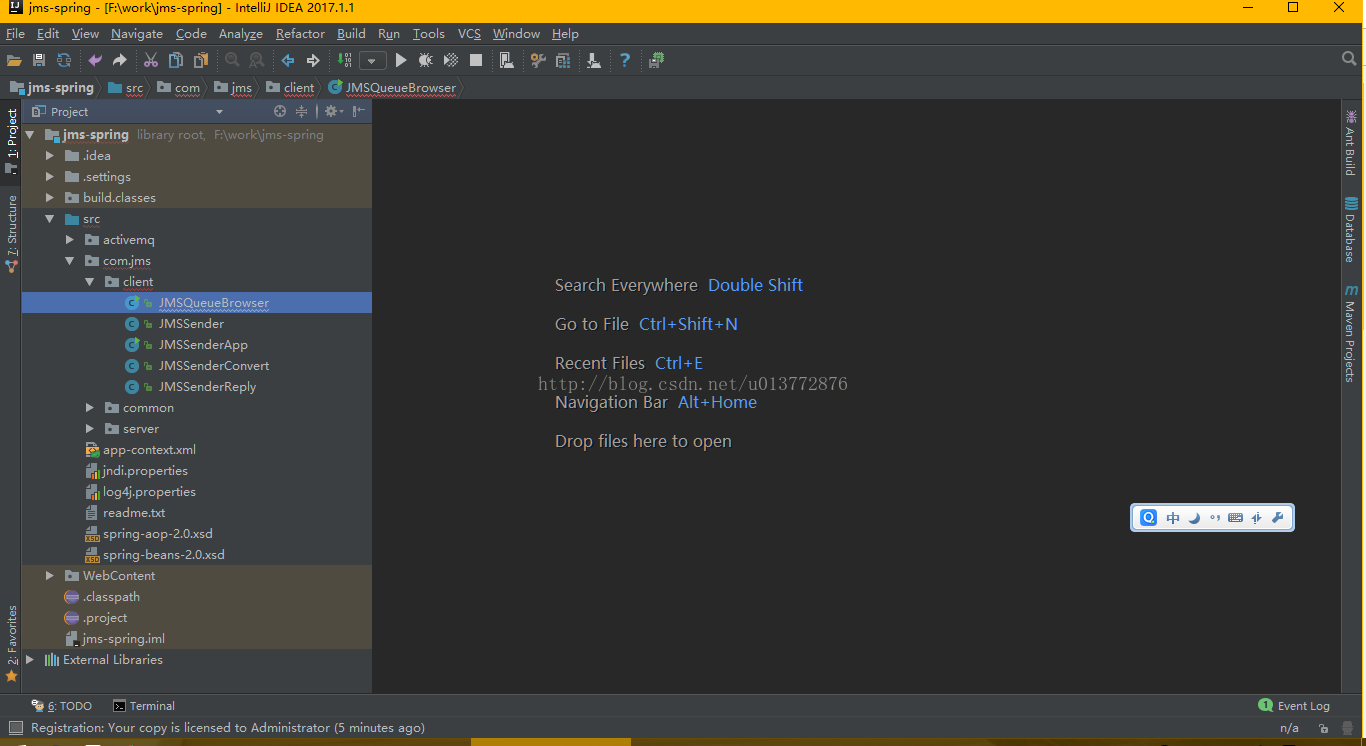Viewport: 1366px width, 746px height.
Task: Click the Open folder toolbar icon
Action: click(x=14, y=60)
